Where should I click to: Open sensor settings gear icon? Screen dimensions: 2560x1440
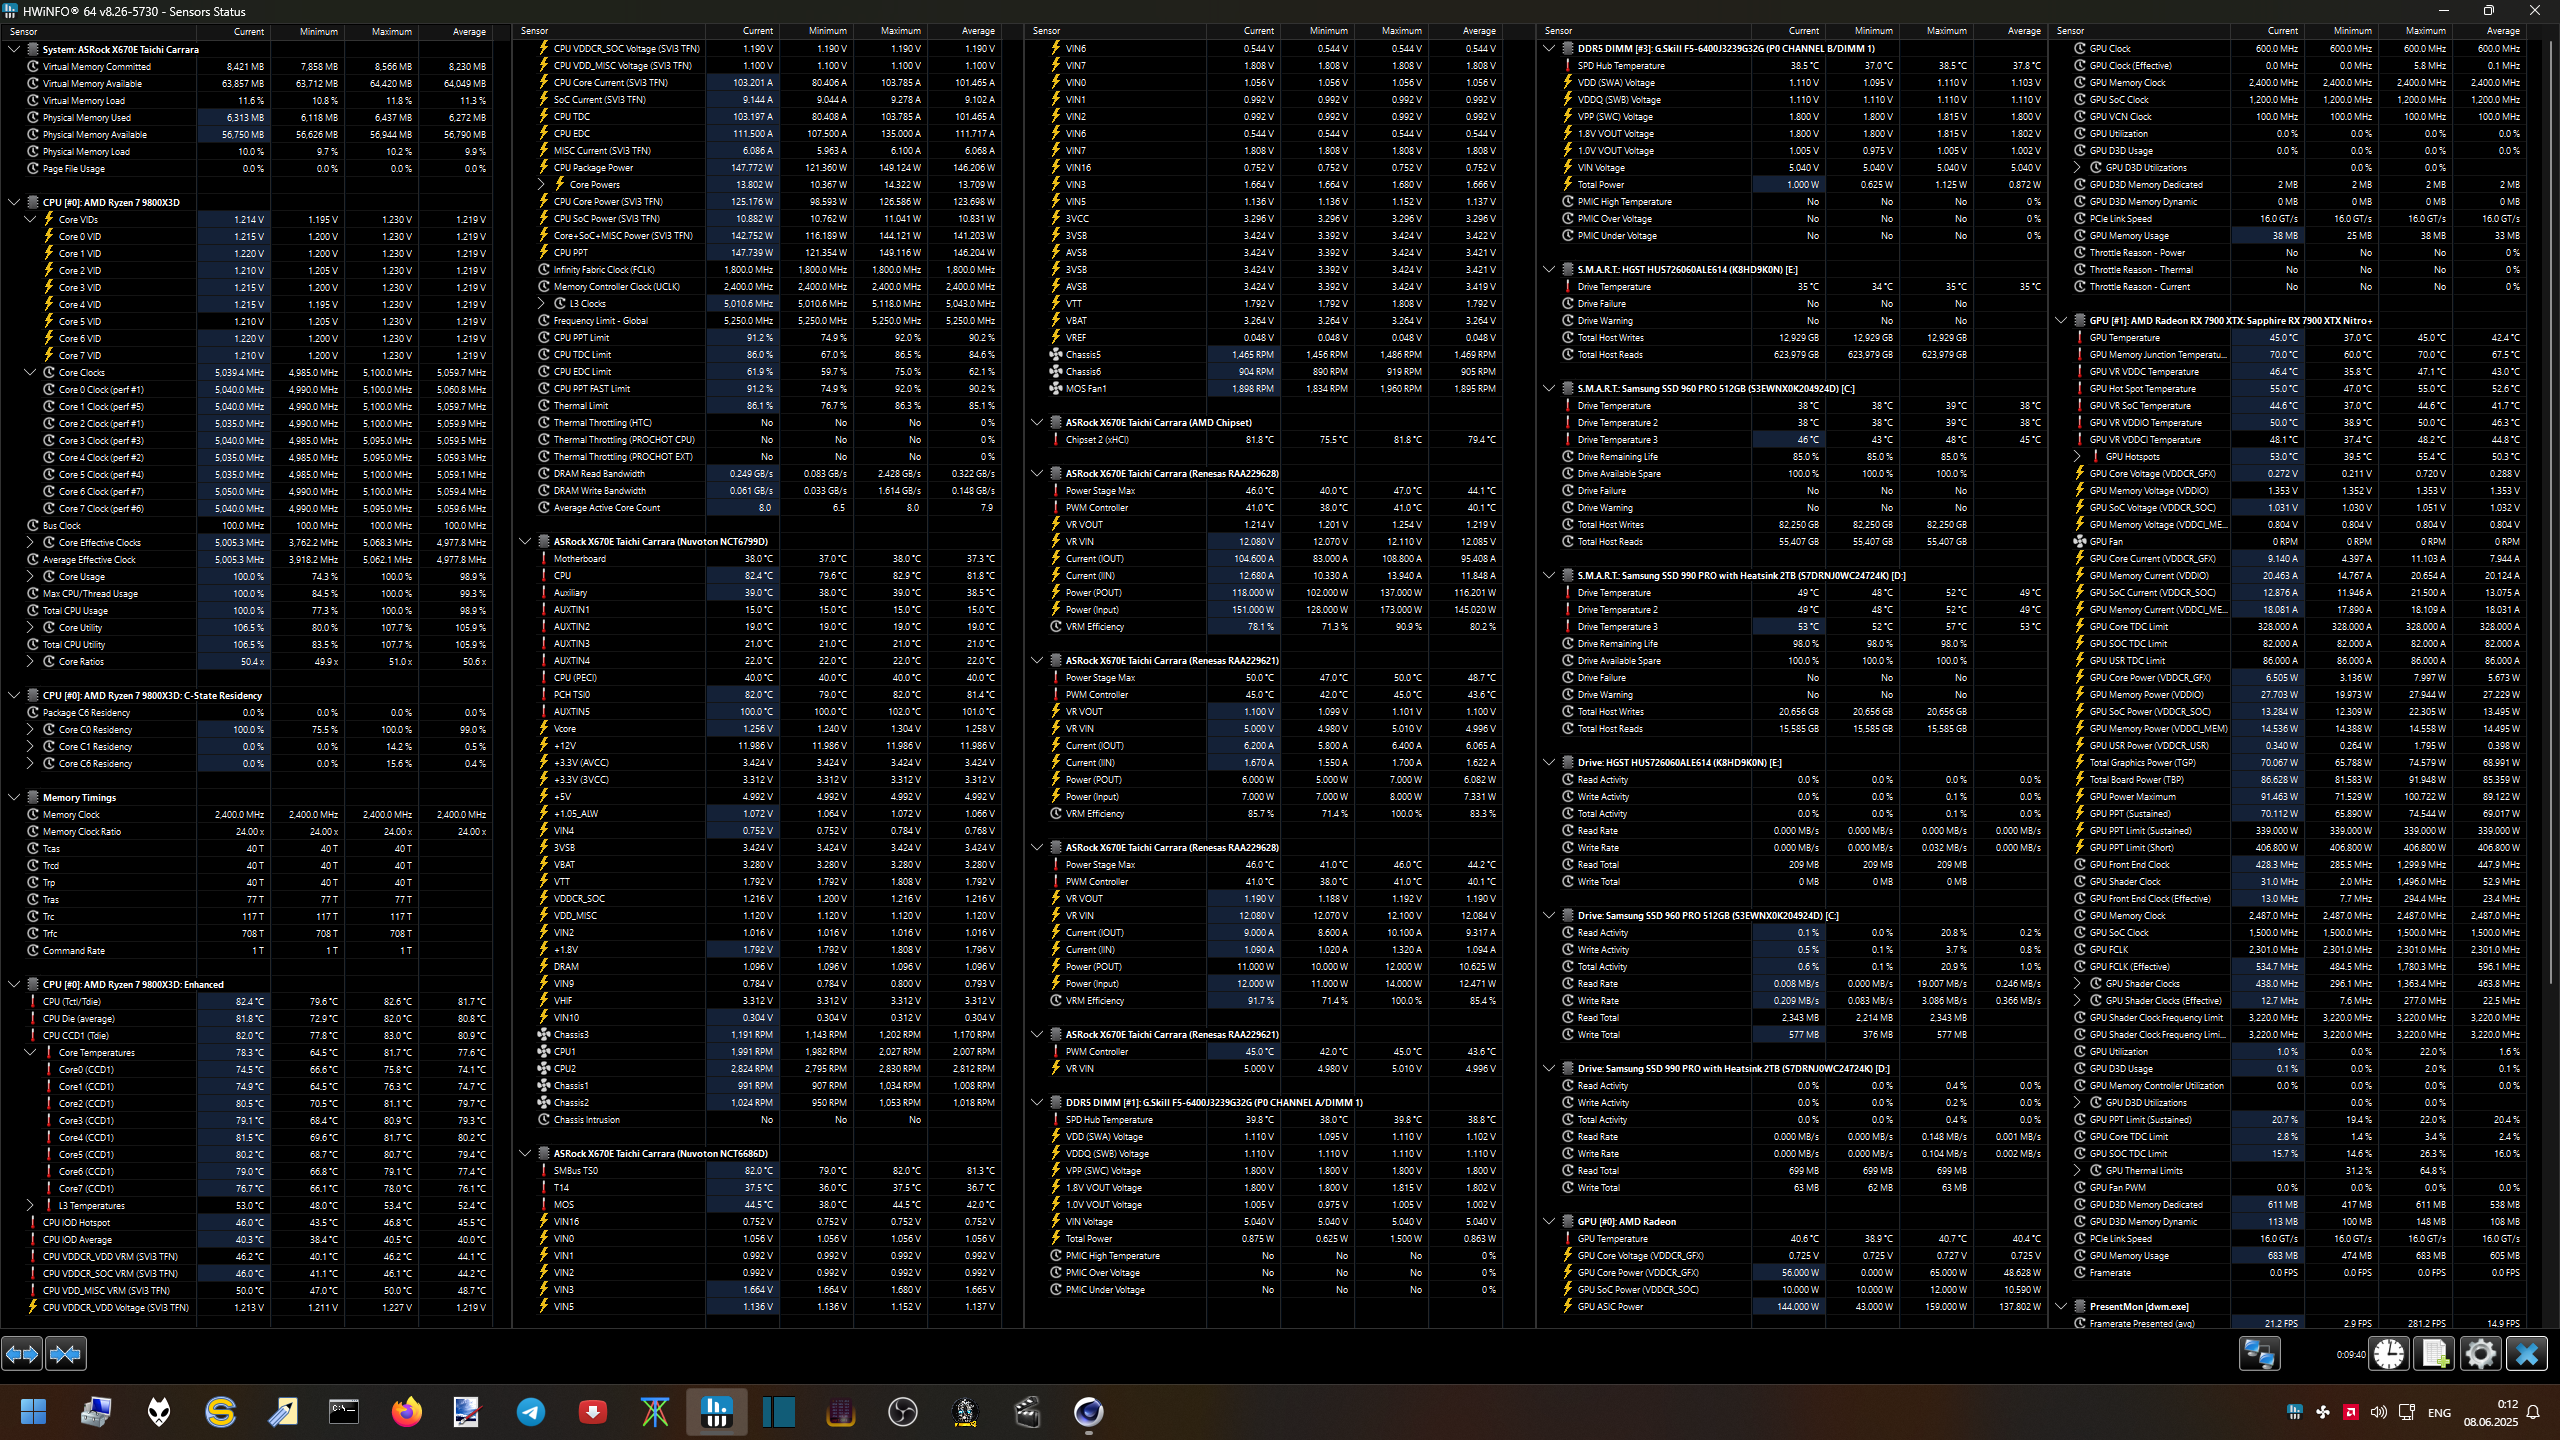coord(2480,1354)
